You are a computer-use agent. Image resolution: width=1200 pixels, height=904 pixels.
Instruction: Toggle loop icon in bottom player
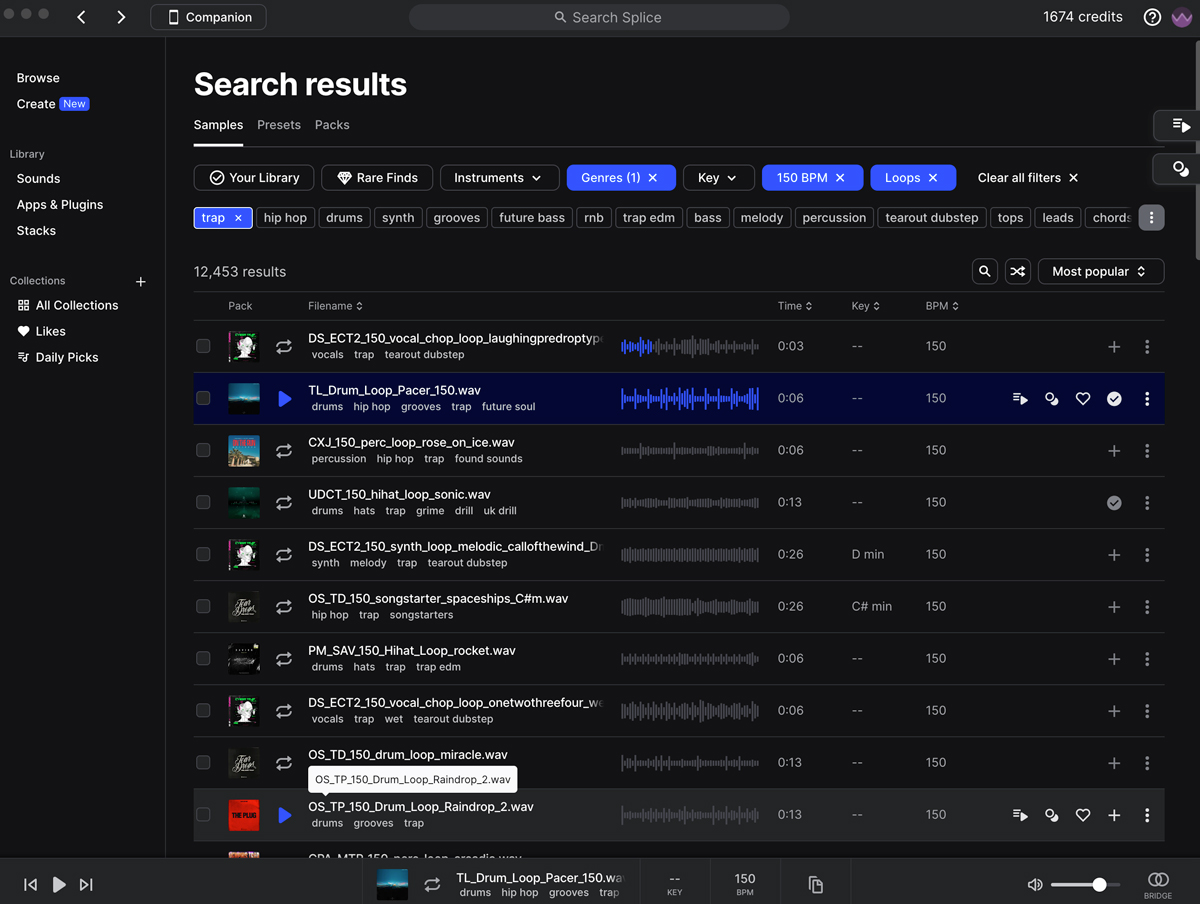coord(432,884)
